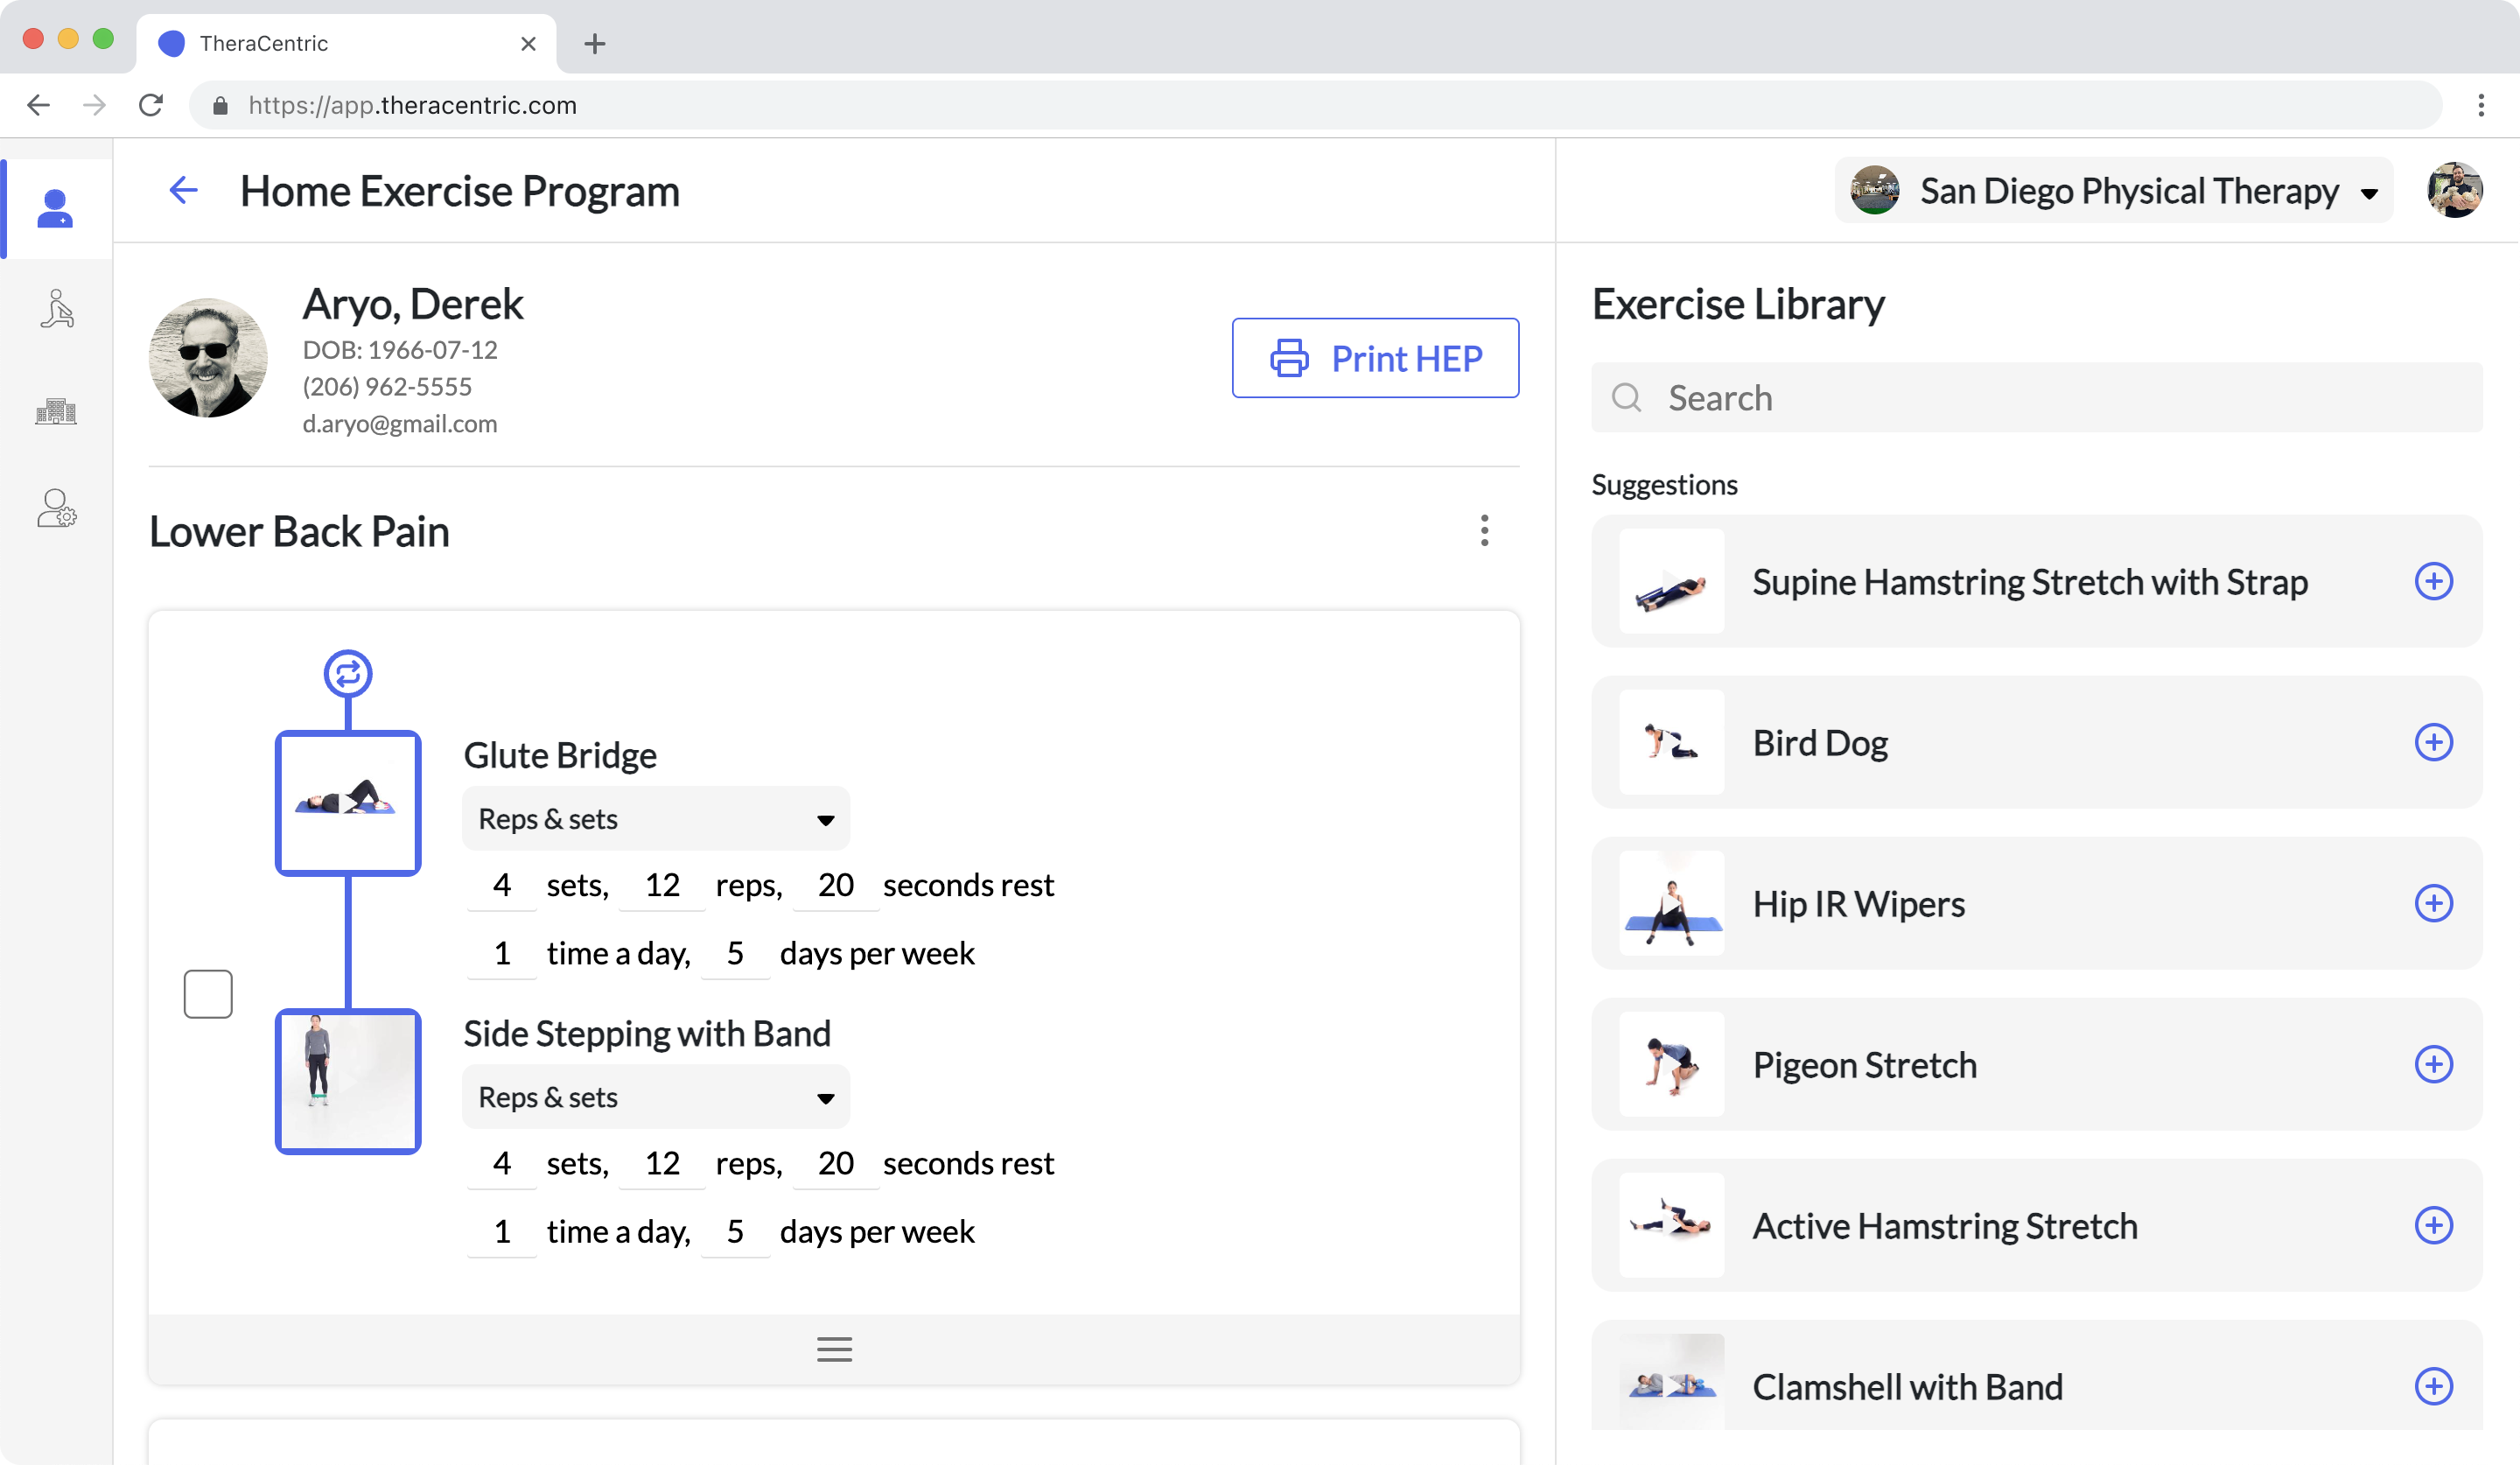
Task: Click the Active Hamstring Stretch thumbnail
Action: tap(1672, 1225)
